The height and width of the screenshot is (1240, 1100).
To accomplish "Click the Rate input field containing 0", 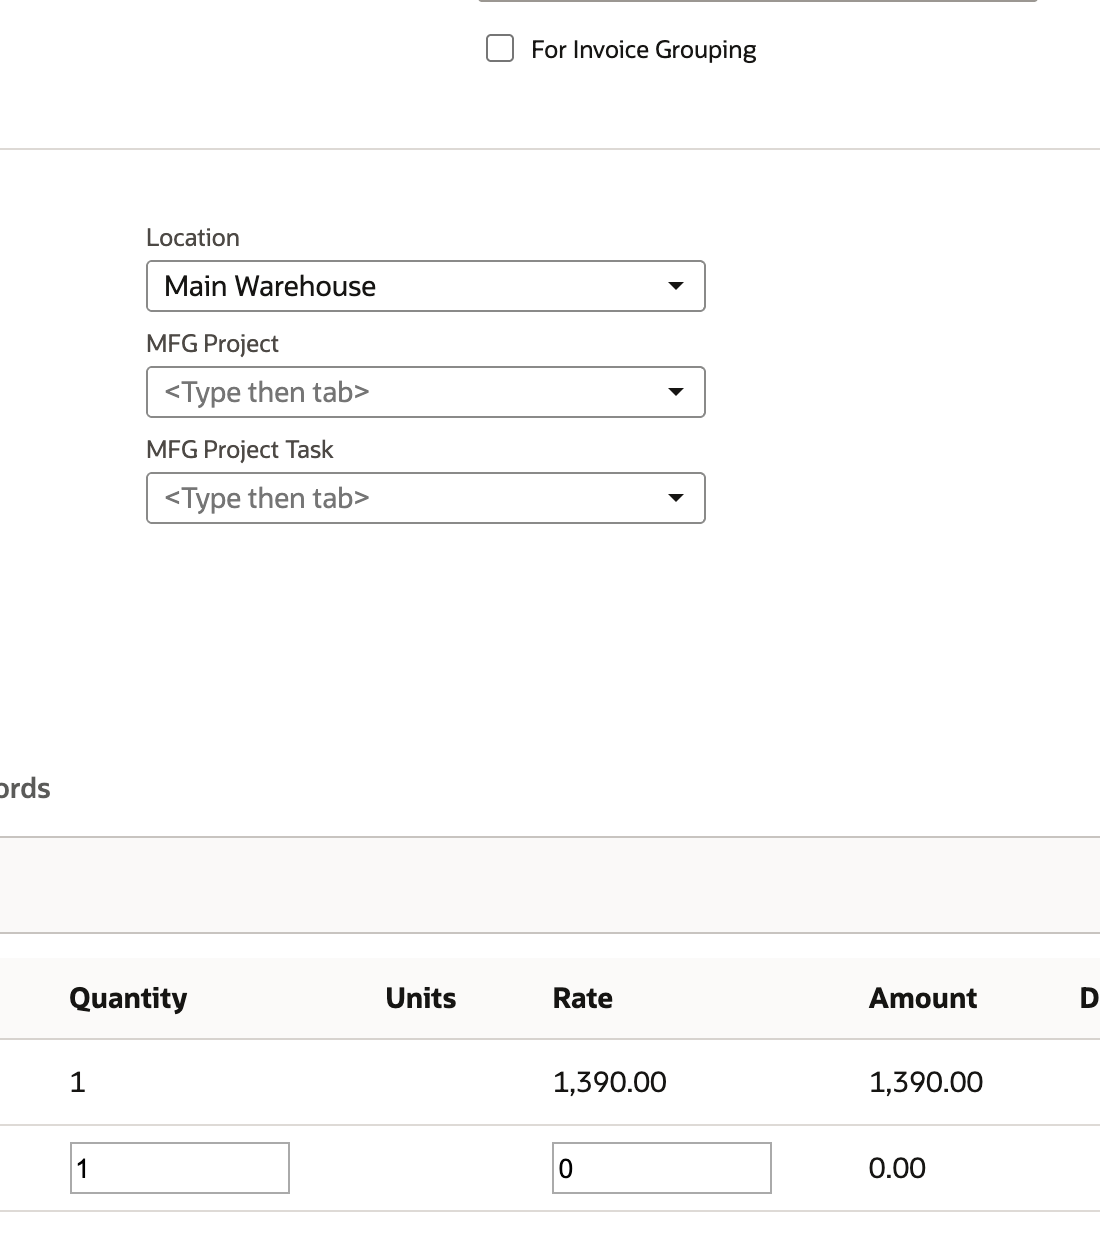I will pyautogui.click(x=662, y=1168).
